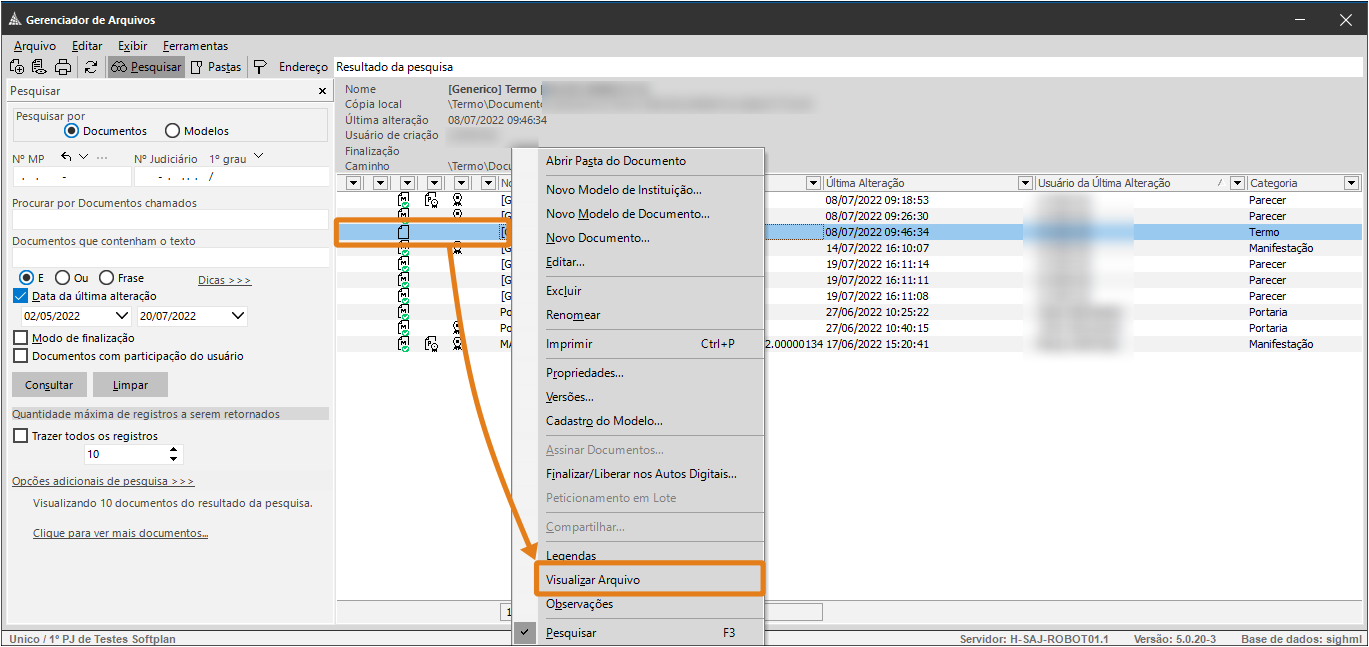Toggle the Pesquisar binoculars toolbar button
This screenshot has height=647, width=1369.
(x=146, y=67)
